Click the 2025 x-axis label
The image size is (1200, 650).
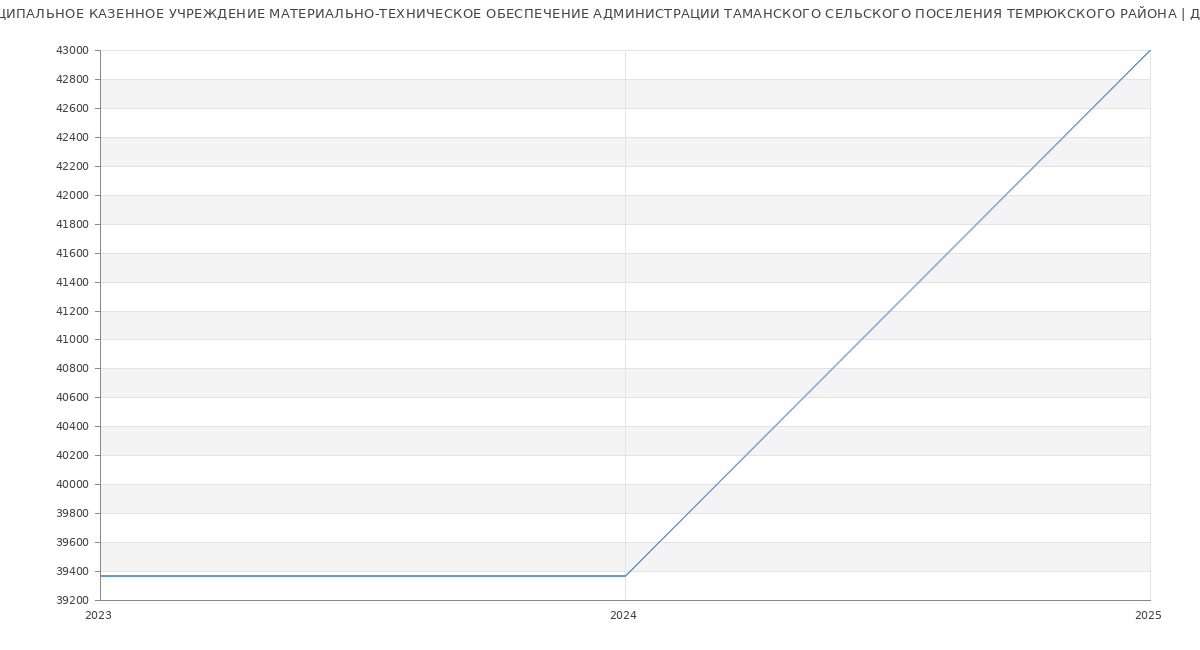coord(1148,616)
